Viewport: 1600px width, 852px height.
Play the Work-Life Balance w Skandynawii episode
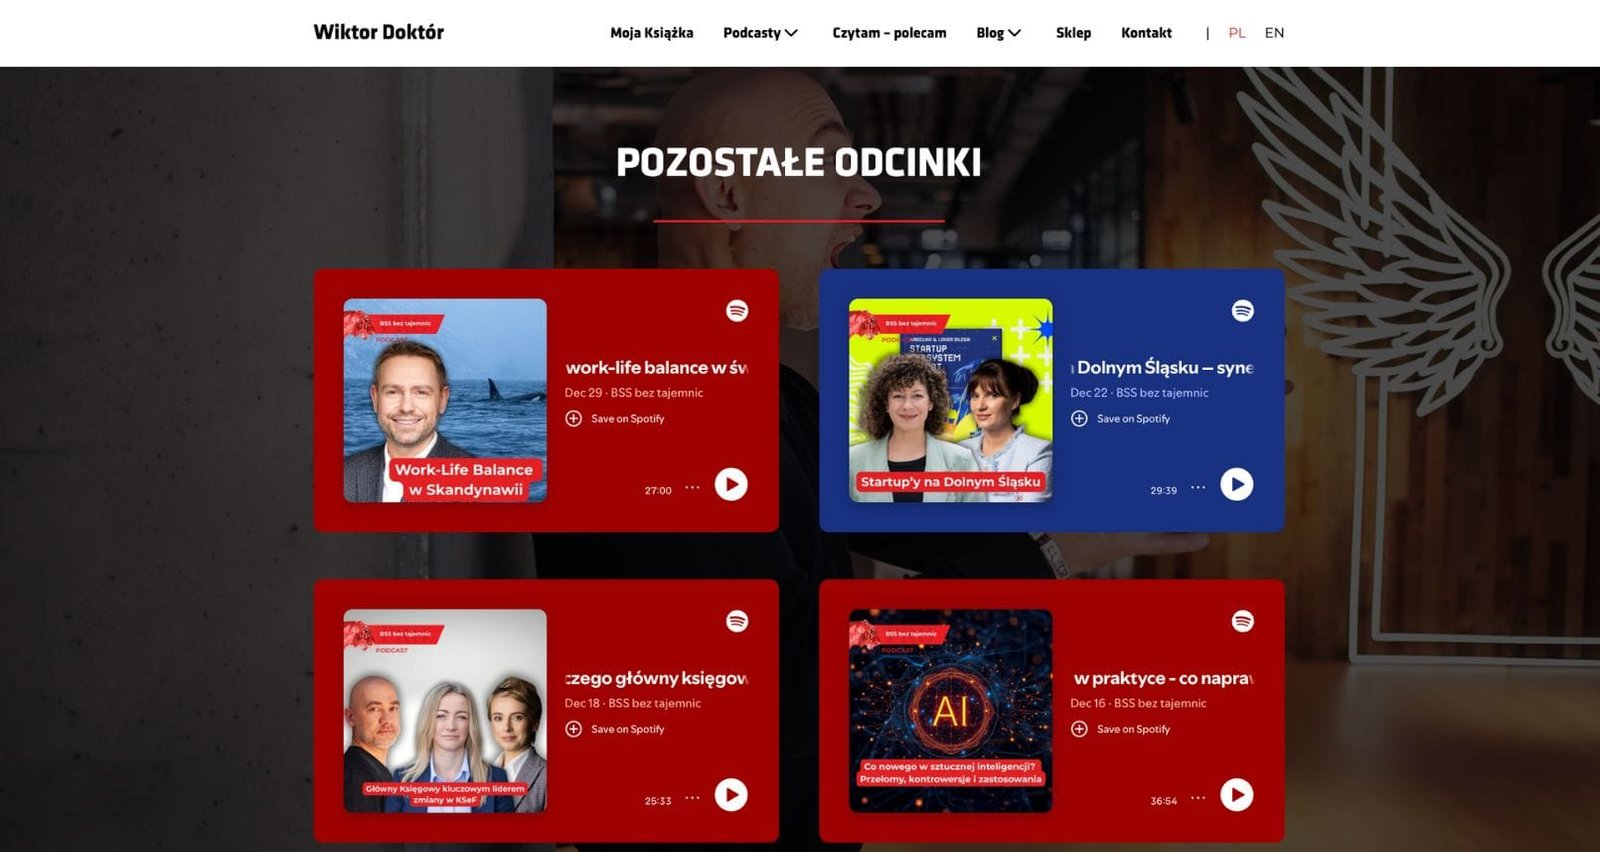(731, 484)
